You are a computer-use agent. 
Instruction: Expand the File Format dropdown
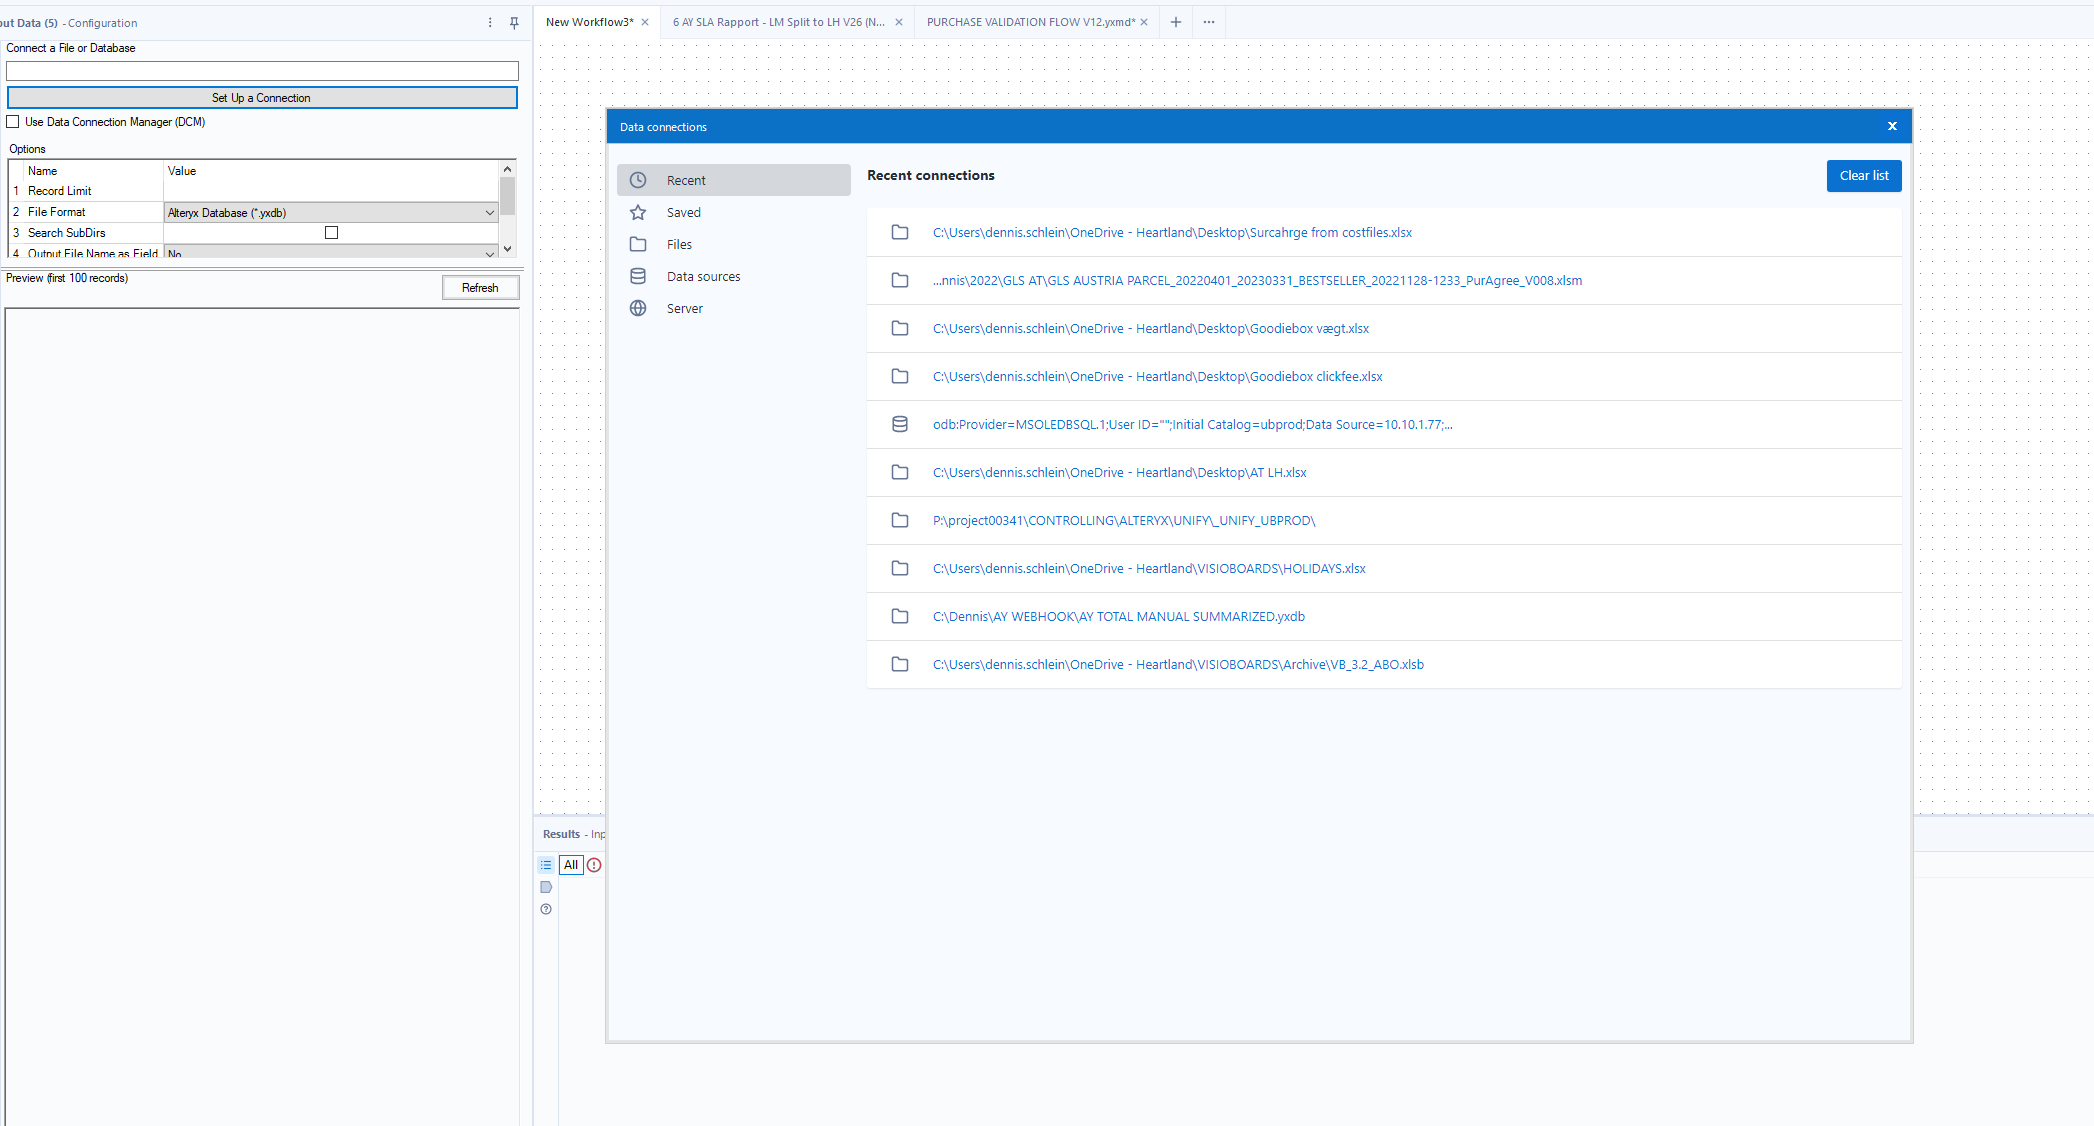click(490, 213)
